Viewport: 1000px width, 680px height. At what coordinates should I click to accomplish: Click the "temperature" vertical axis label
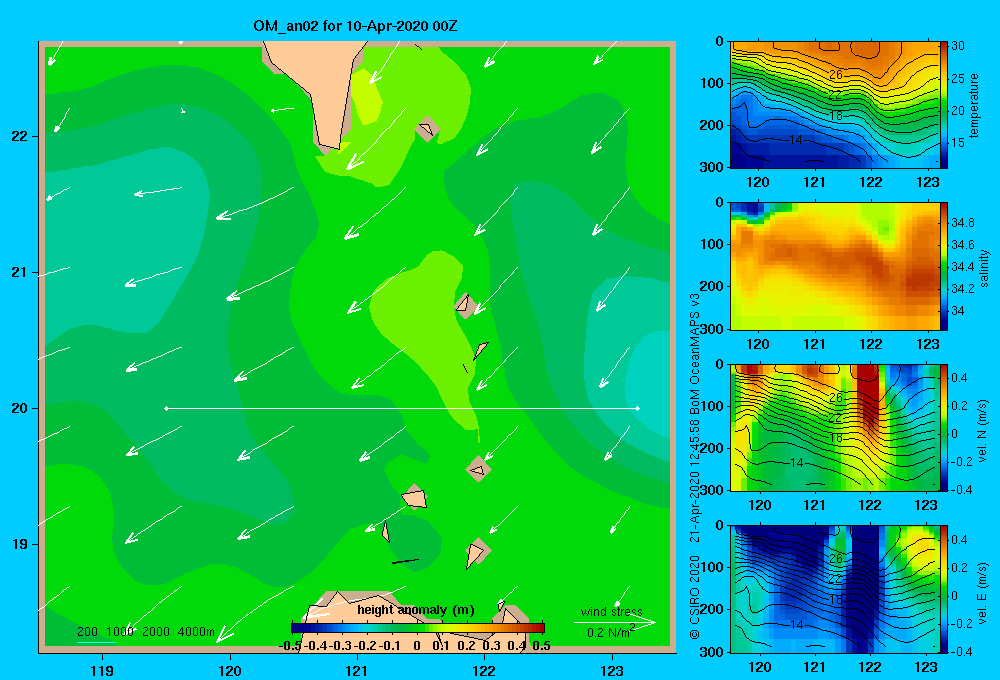coord(974,105)
